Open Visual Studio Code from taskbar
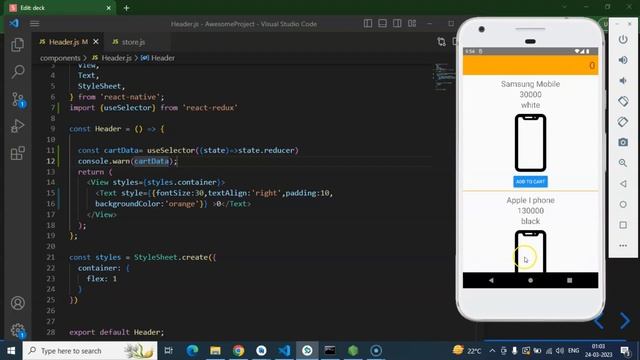The width and height of the screenshot is (640, 360). [284, 351]
